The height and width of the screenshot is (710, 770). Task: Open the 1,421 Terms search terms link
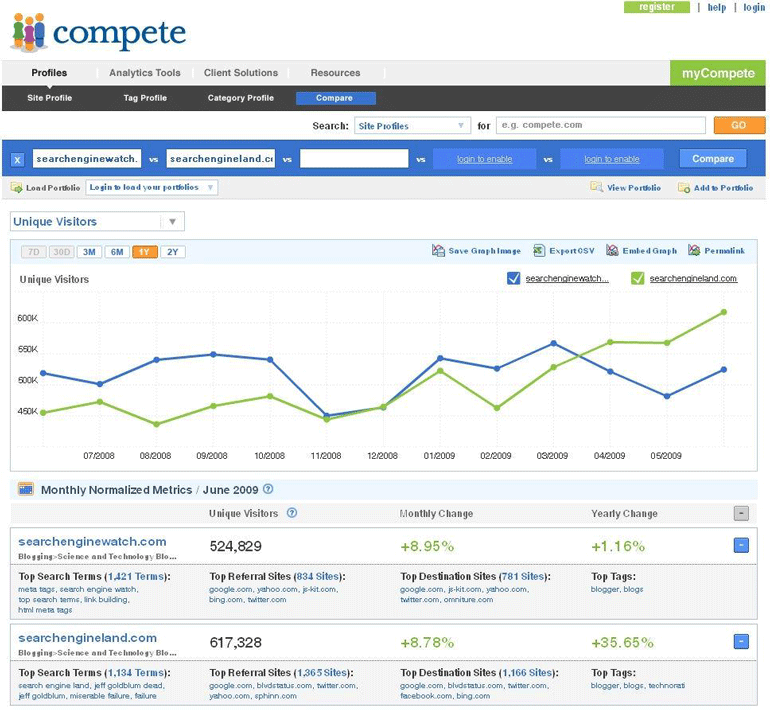pos(136,576)
